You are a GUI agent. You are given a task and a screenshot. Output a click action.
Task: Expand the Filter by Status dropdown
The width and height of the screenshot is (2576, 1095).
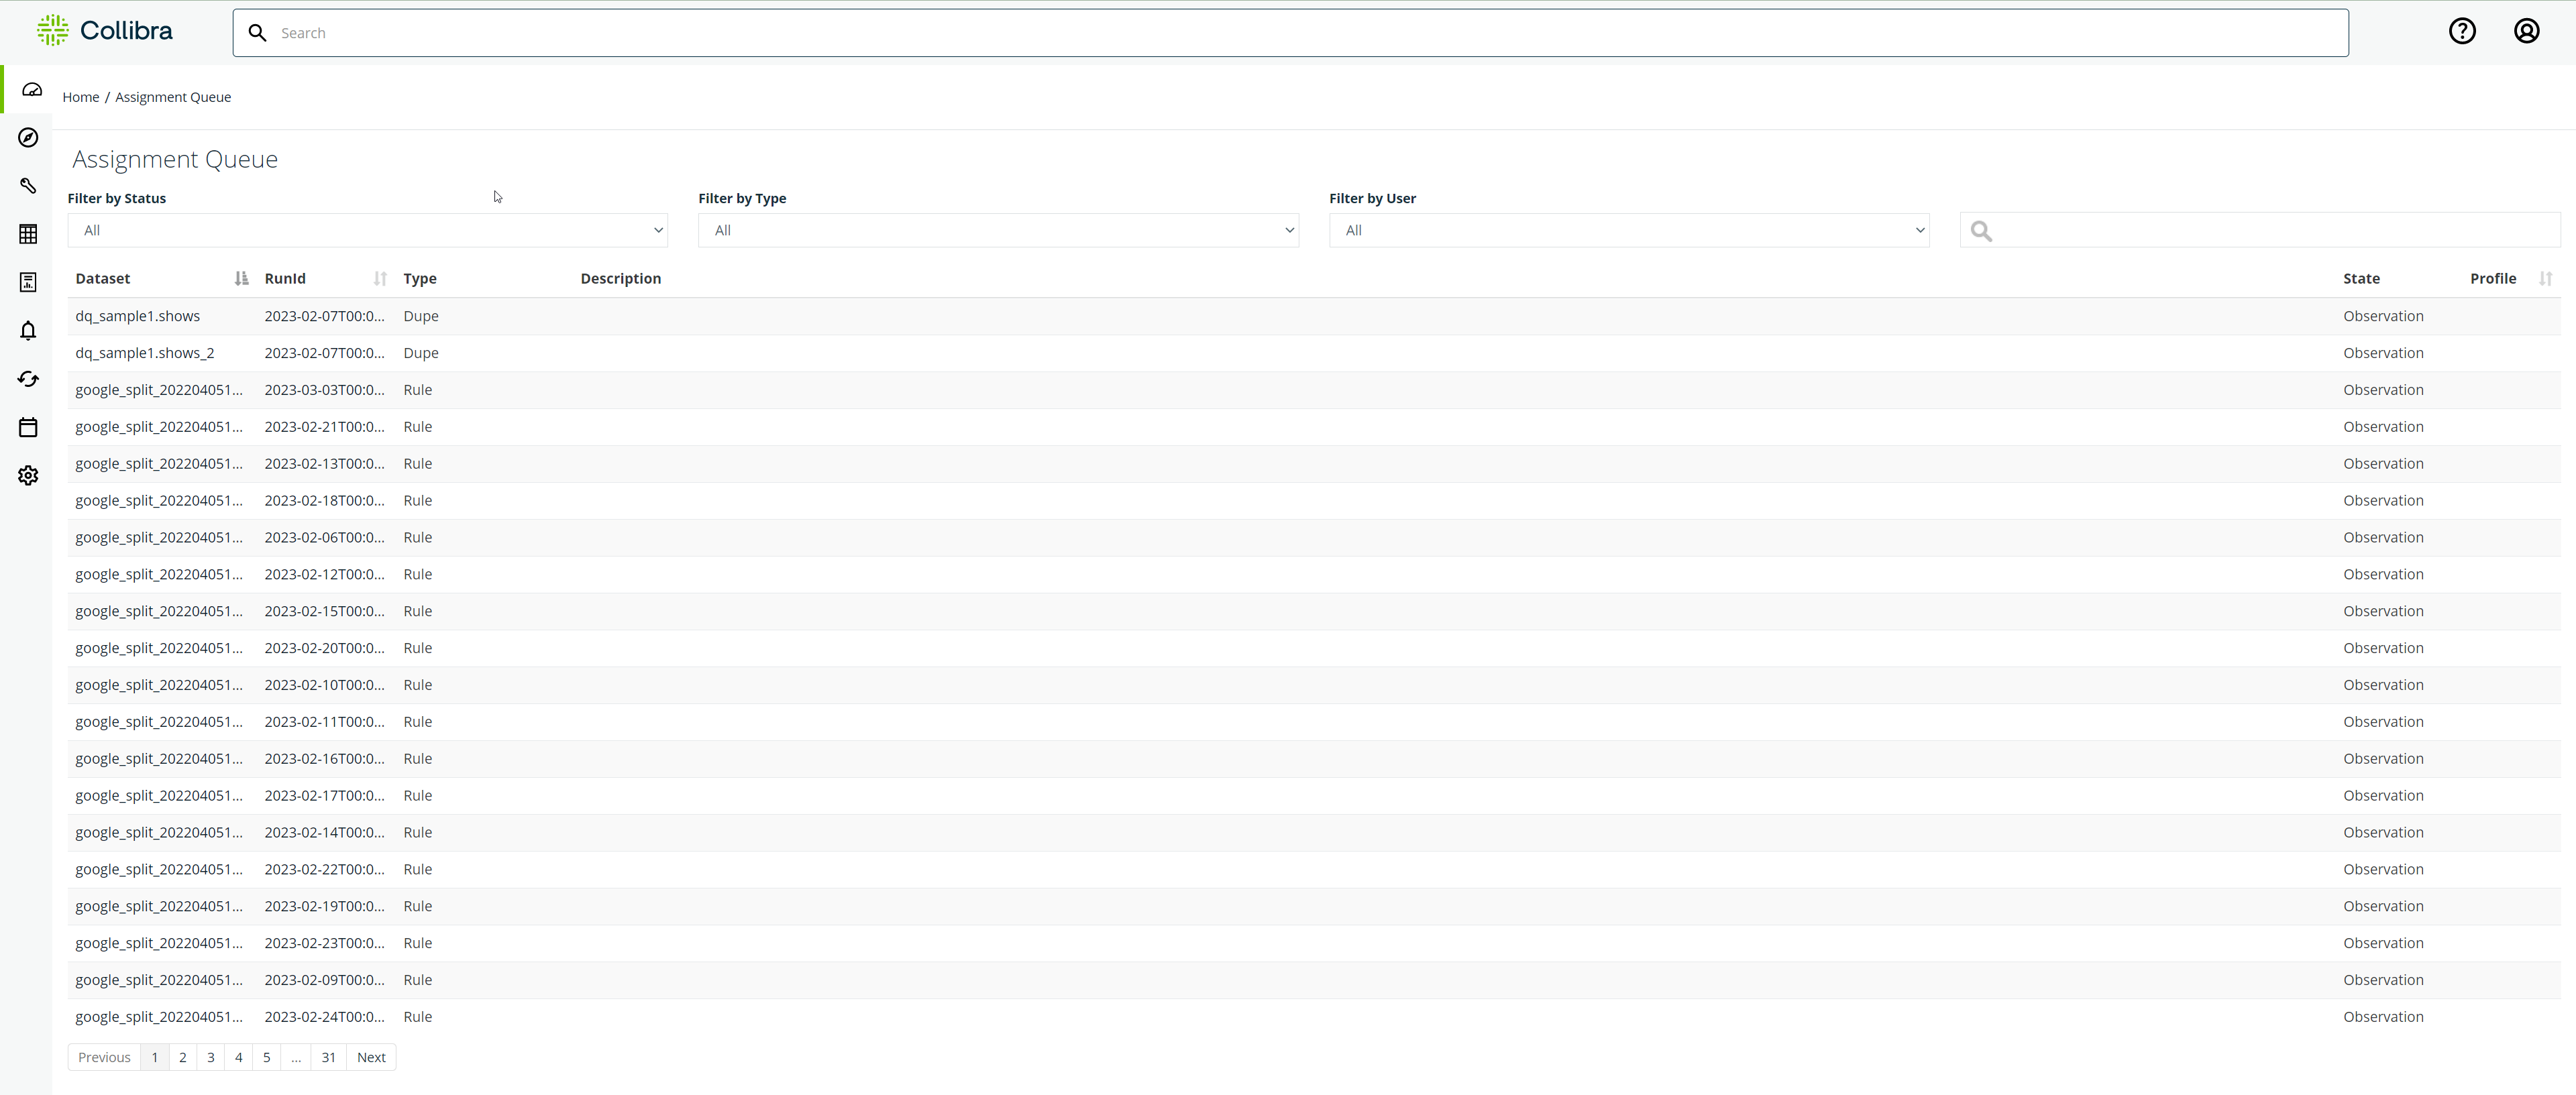coord(367,230)
